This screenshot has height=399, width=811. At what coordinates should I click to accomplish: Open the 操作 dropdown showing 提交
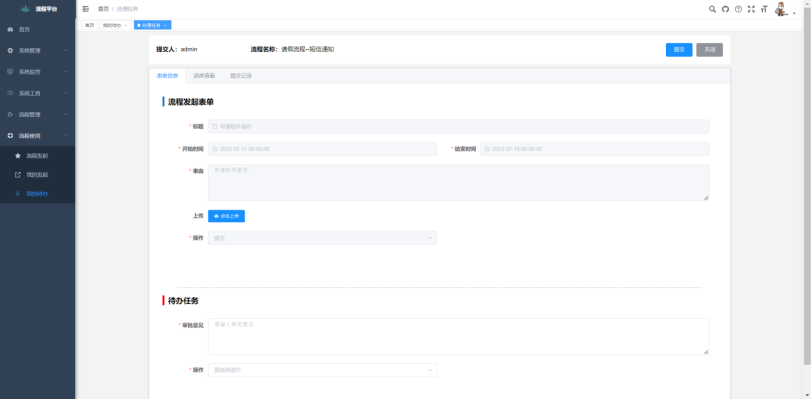click(322, 238)
